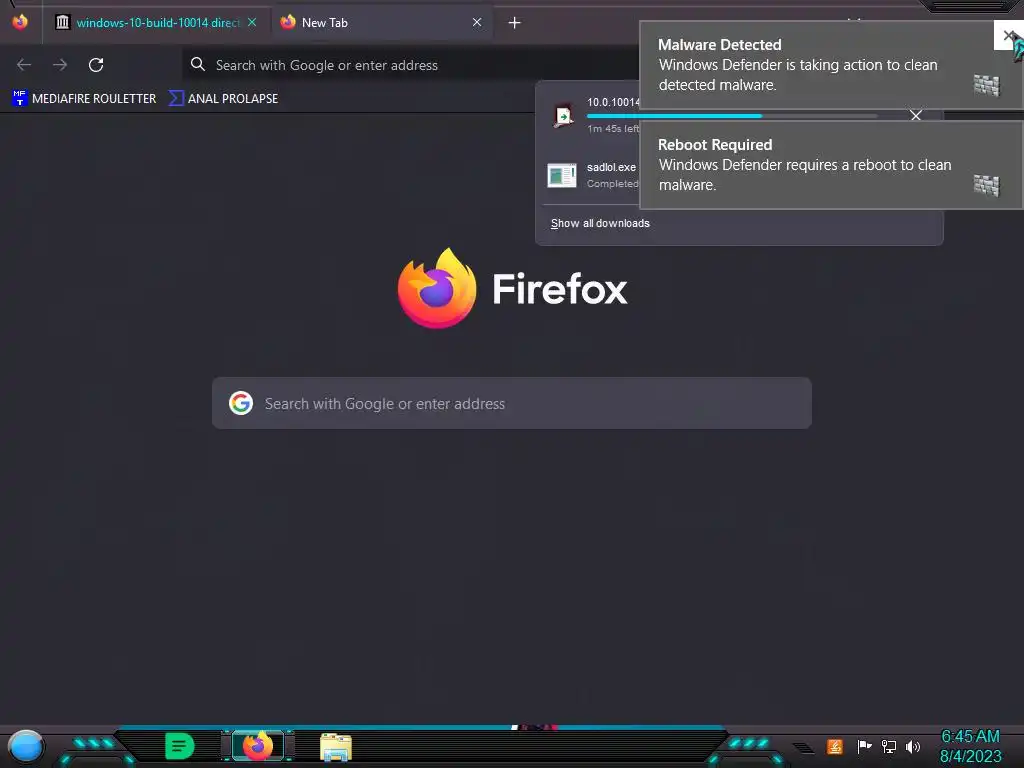
Task: Open the clock showing 6:45 AM
Action: 970,746
